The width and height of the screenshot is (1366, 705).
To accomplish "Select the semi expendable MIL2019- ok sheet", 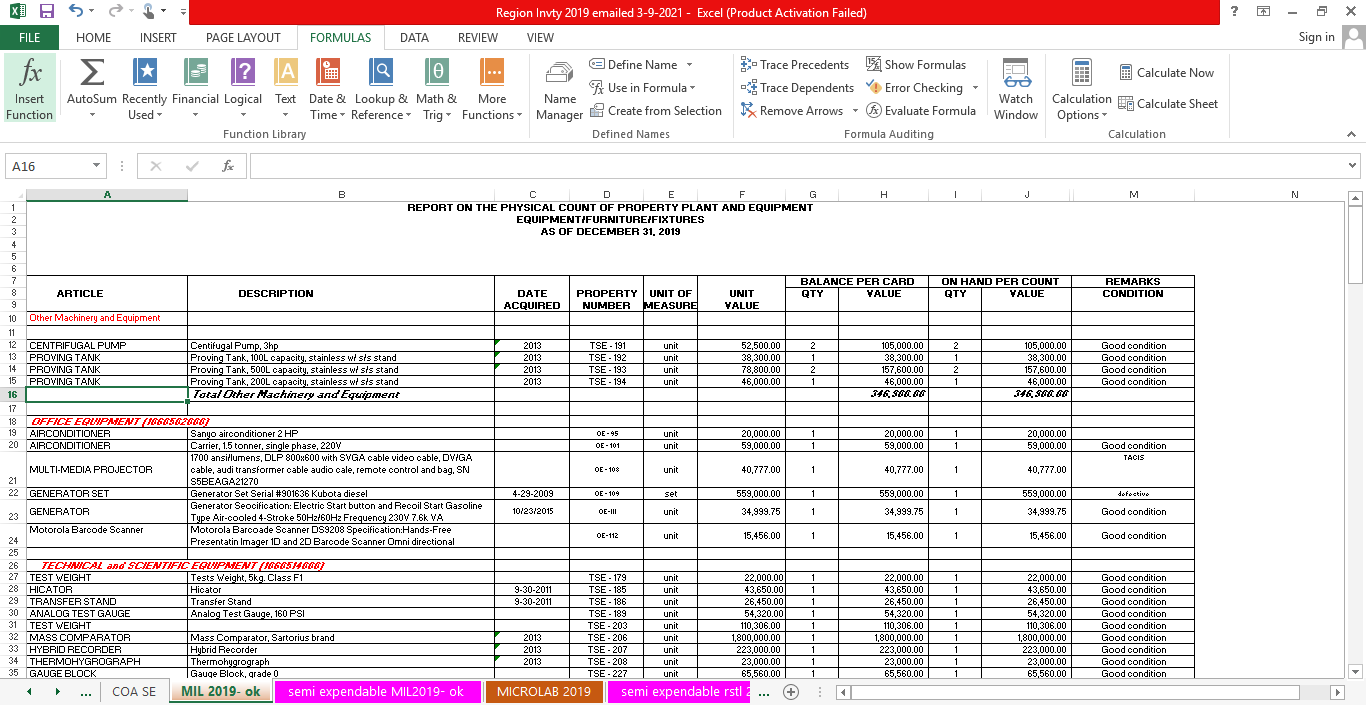I will pos(376,692).
